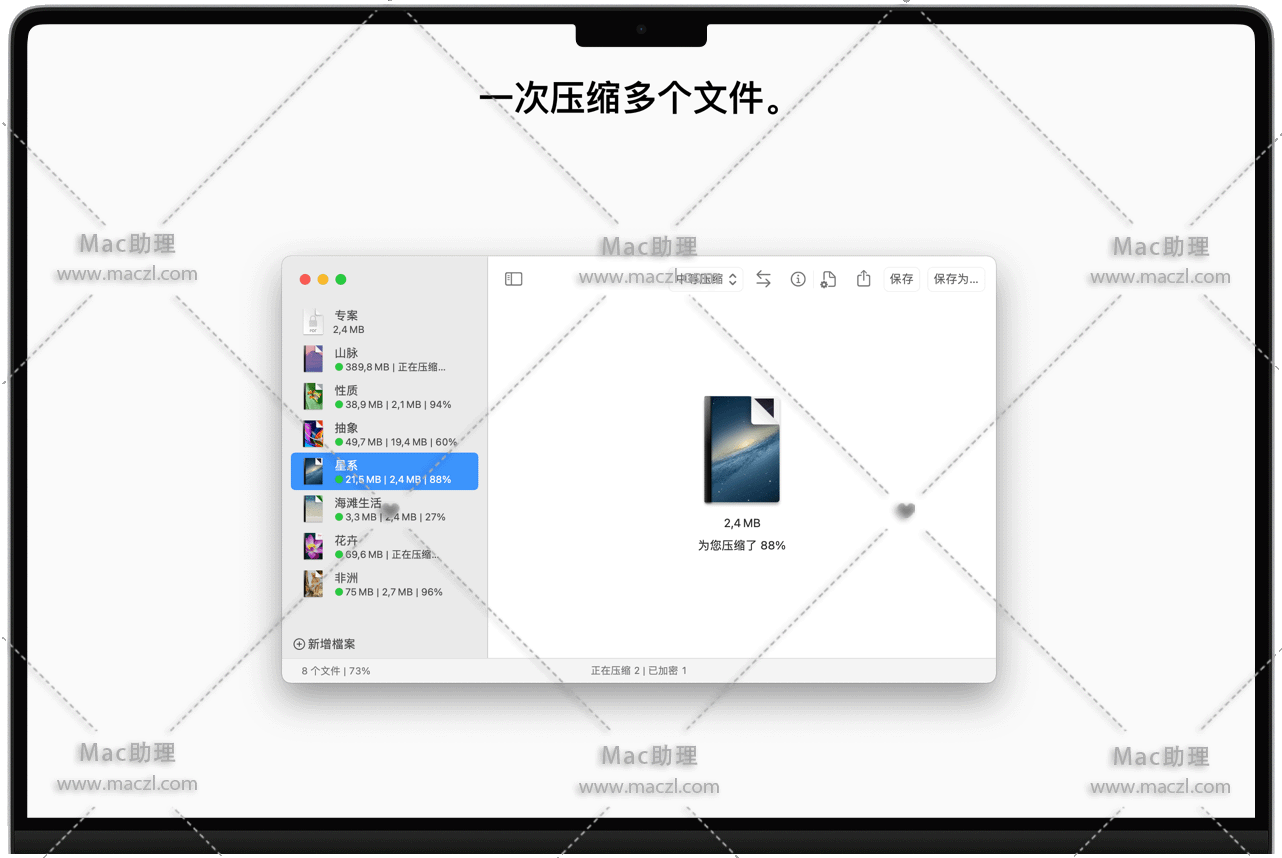Click the 非洲 file thumbnail icon
The height and width of the screenshot is (858, 1282).
coord(314,584)
